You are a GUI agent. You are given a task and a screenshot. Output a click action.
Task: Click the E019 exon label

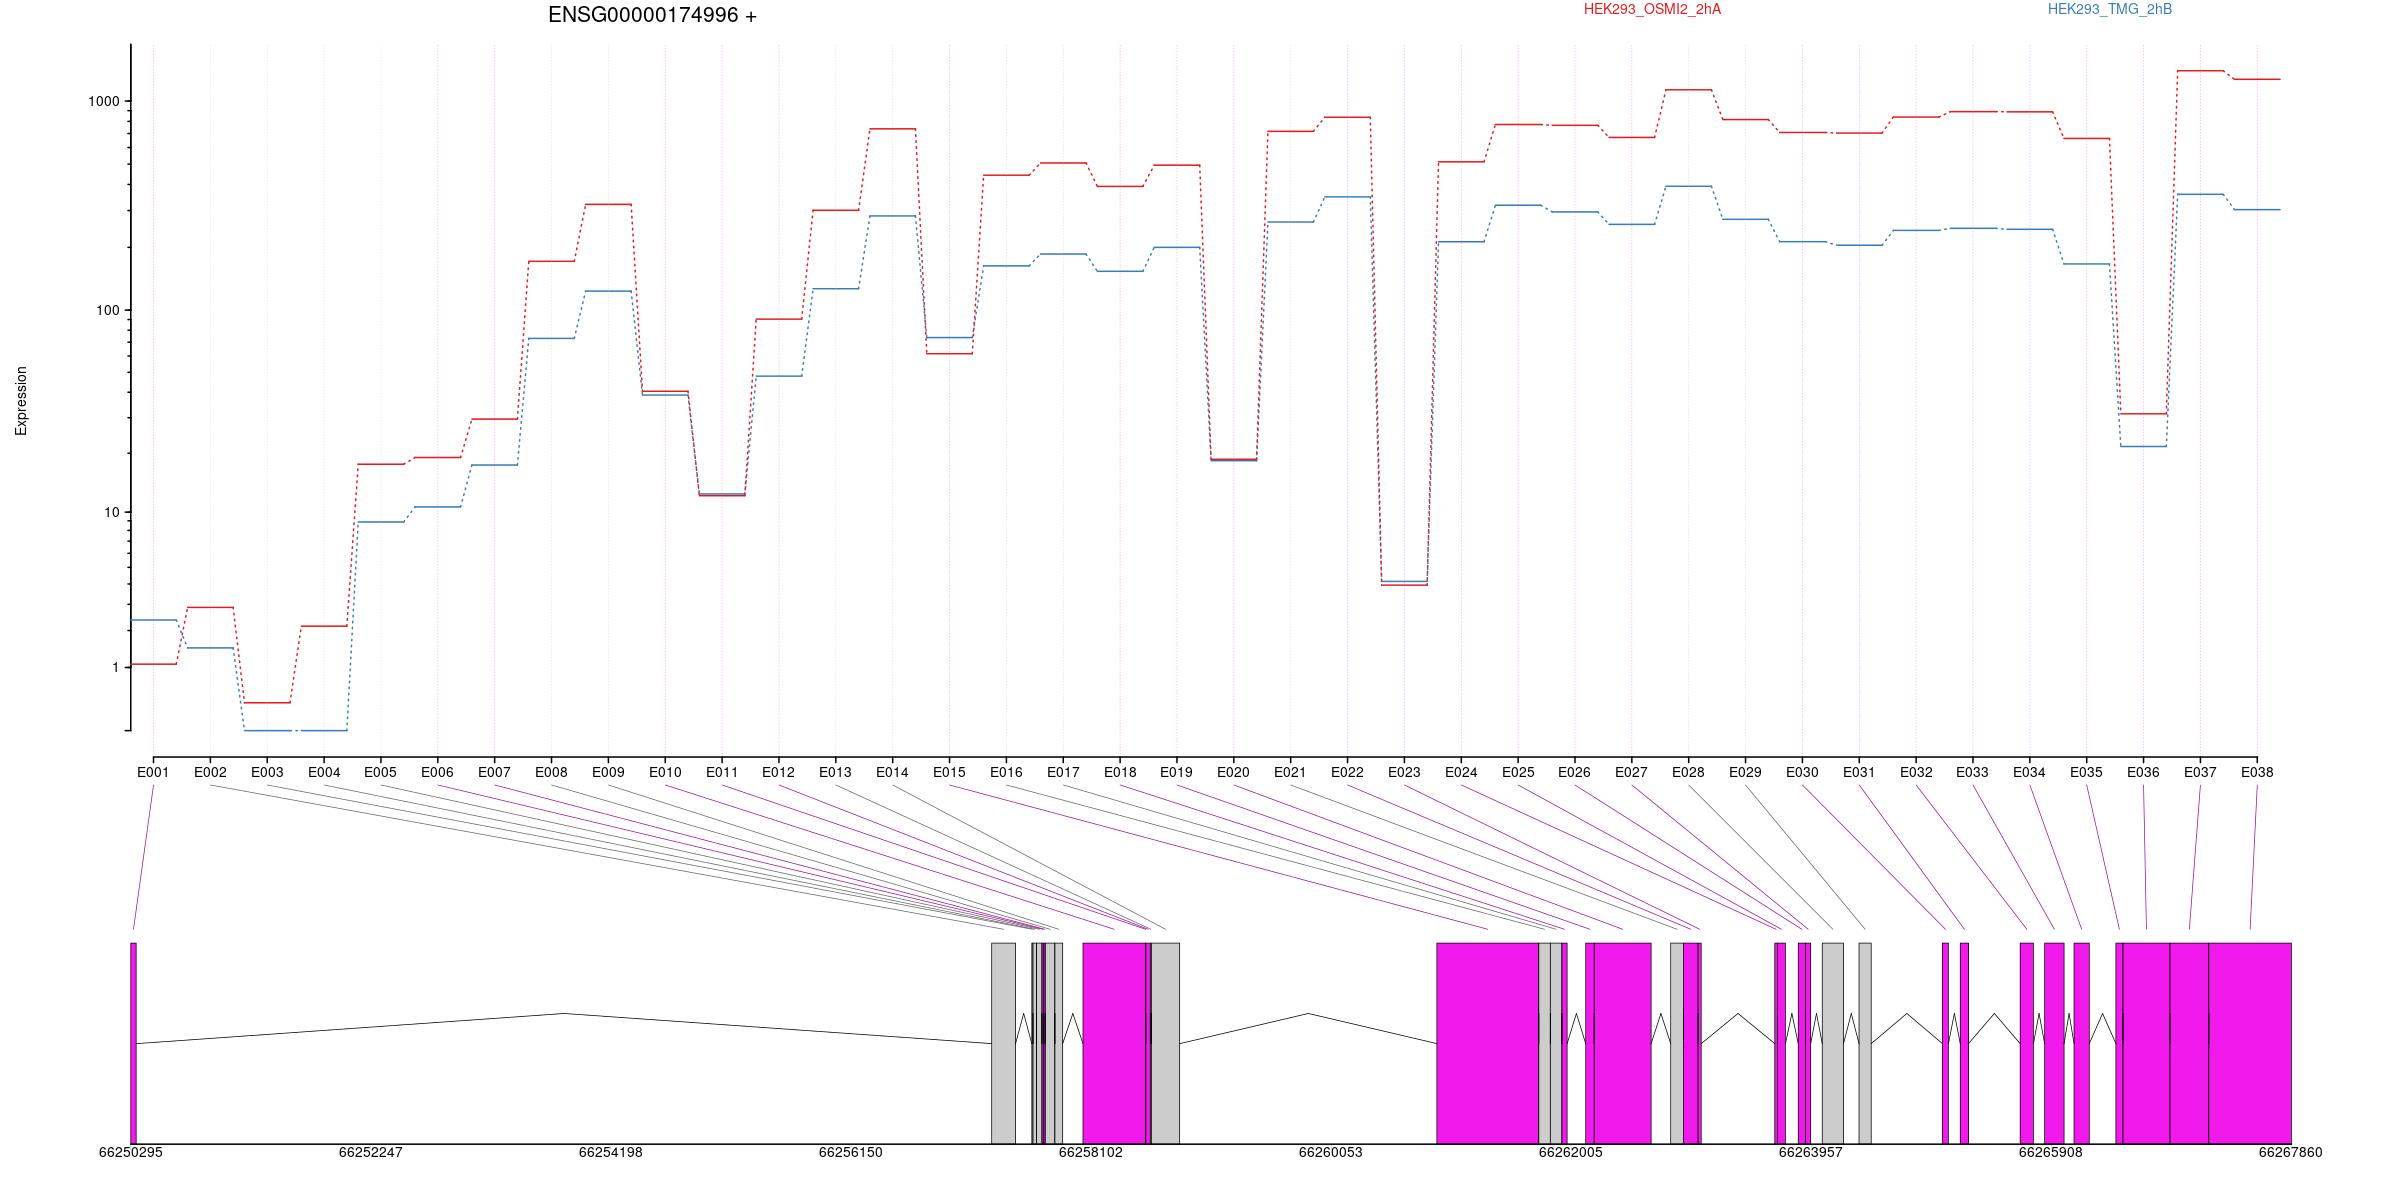[x=1176, y=772]
